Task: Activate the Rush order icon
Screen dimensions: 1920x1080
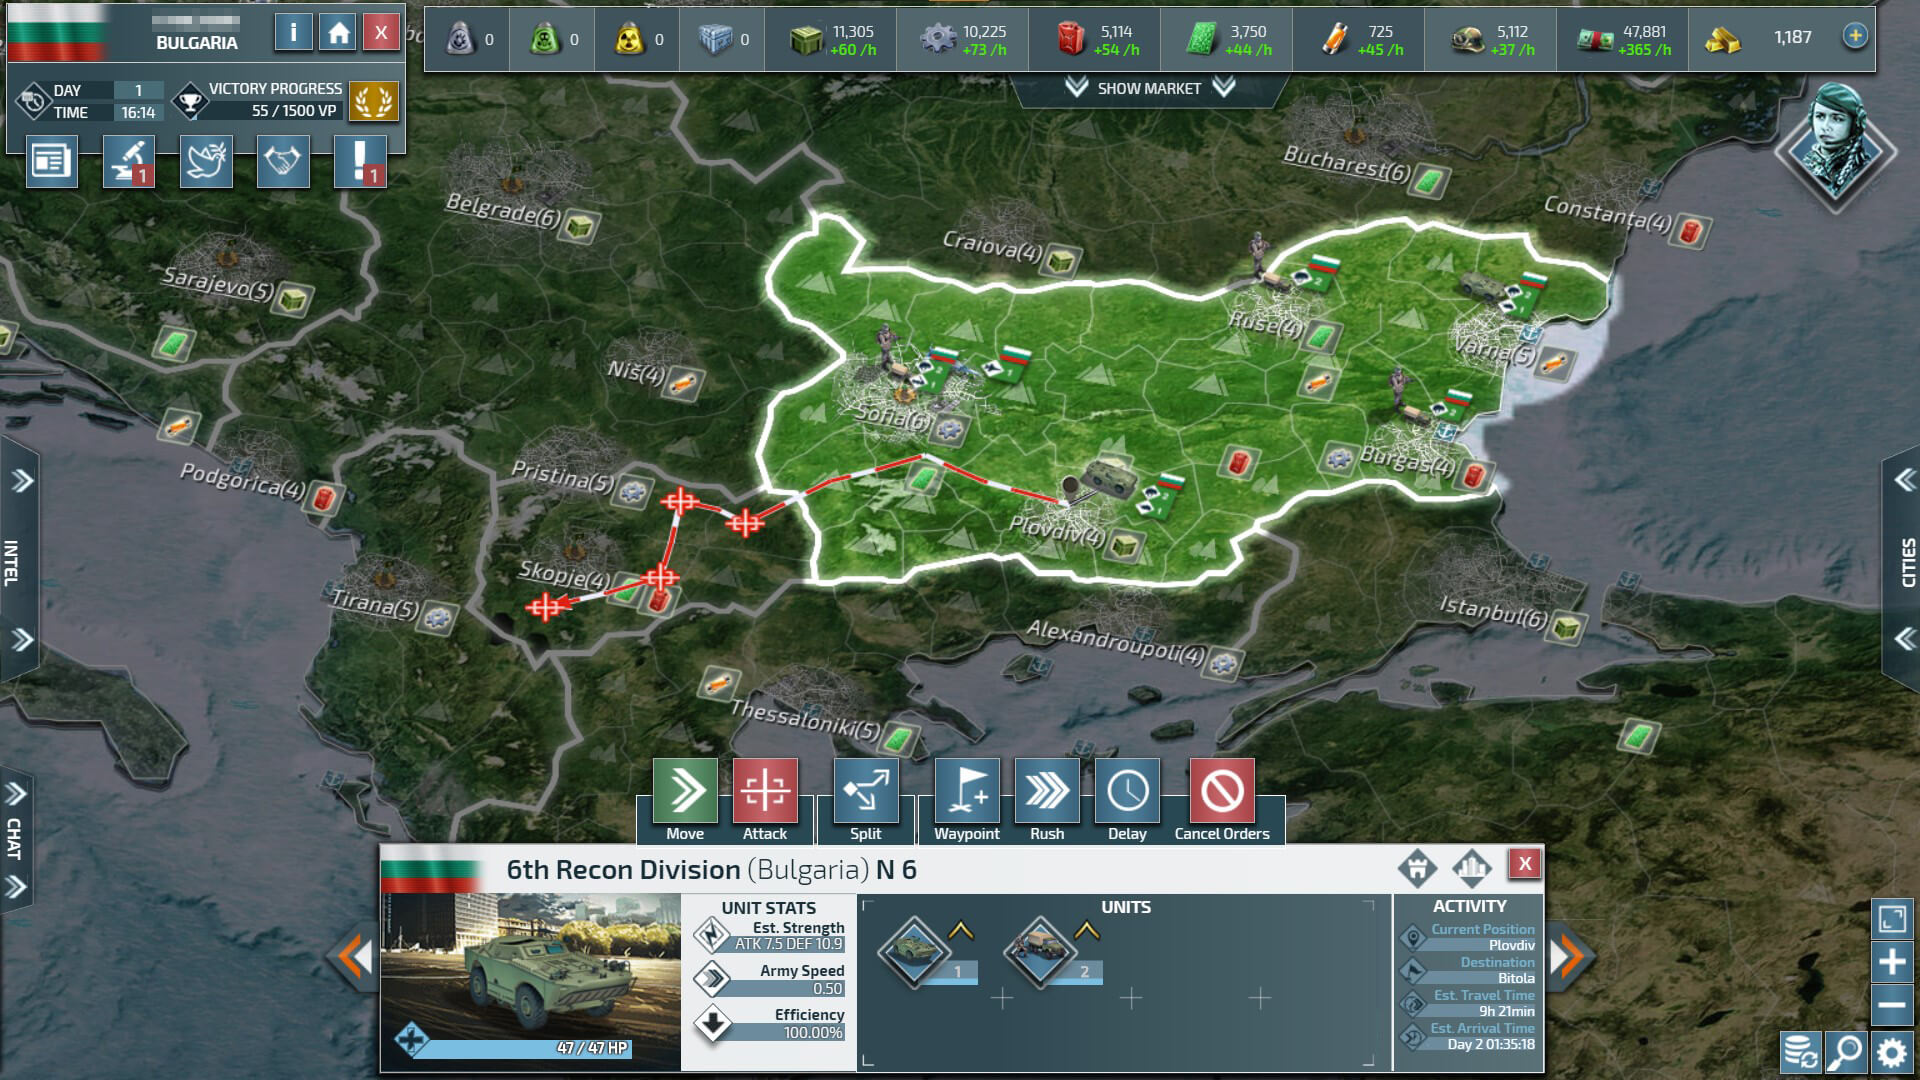Action: click(x=1047, y=791)
